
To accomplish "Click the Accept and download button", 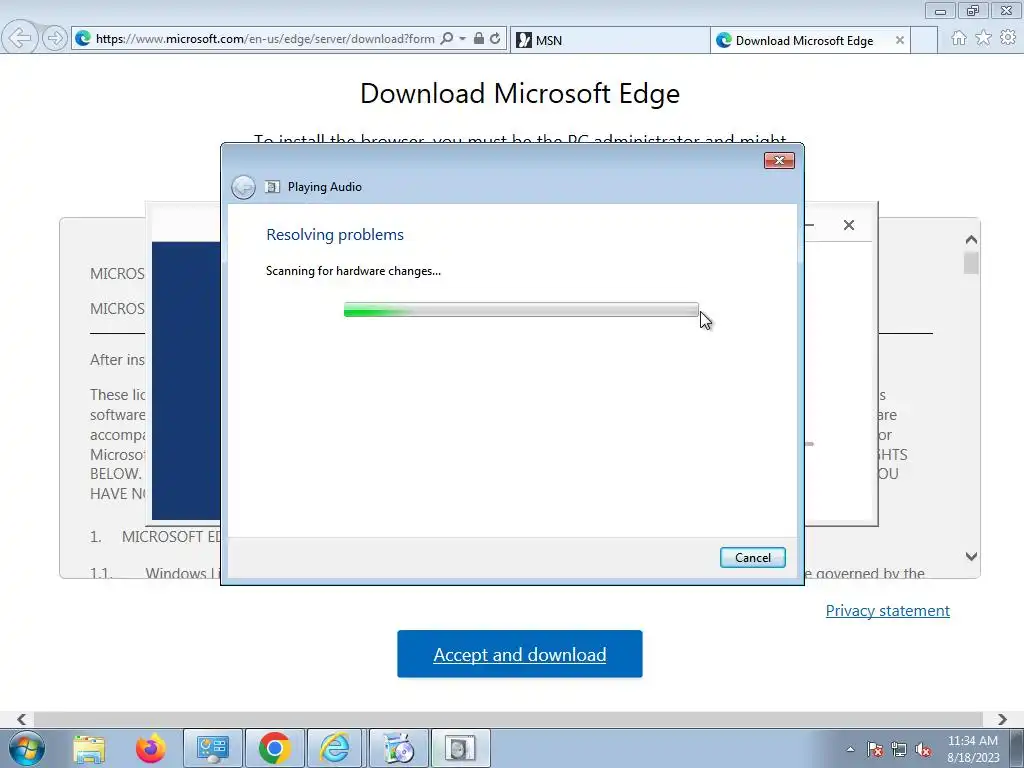I will [520, 654].
